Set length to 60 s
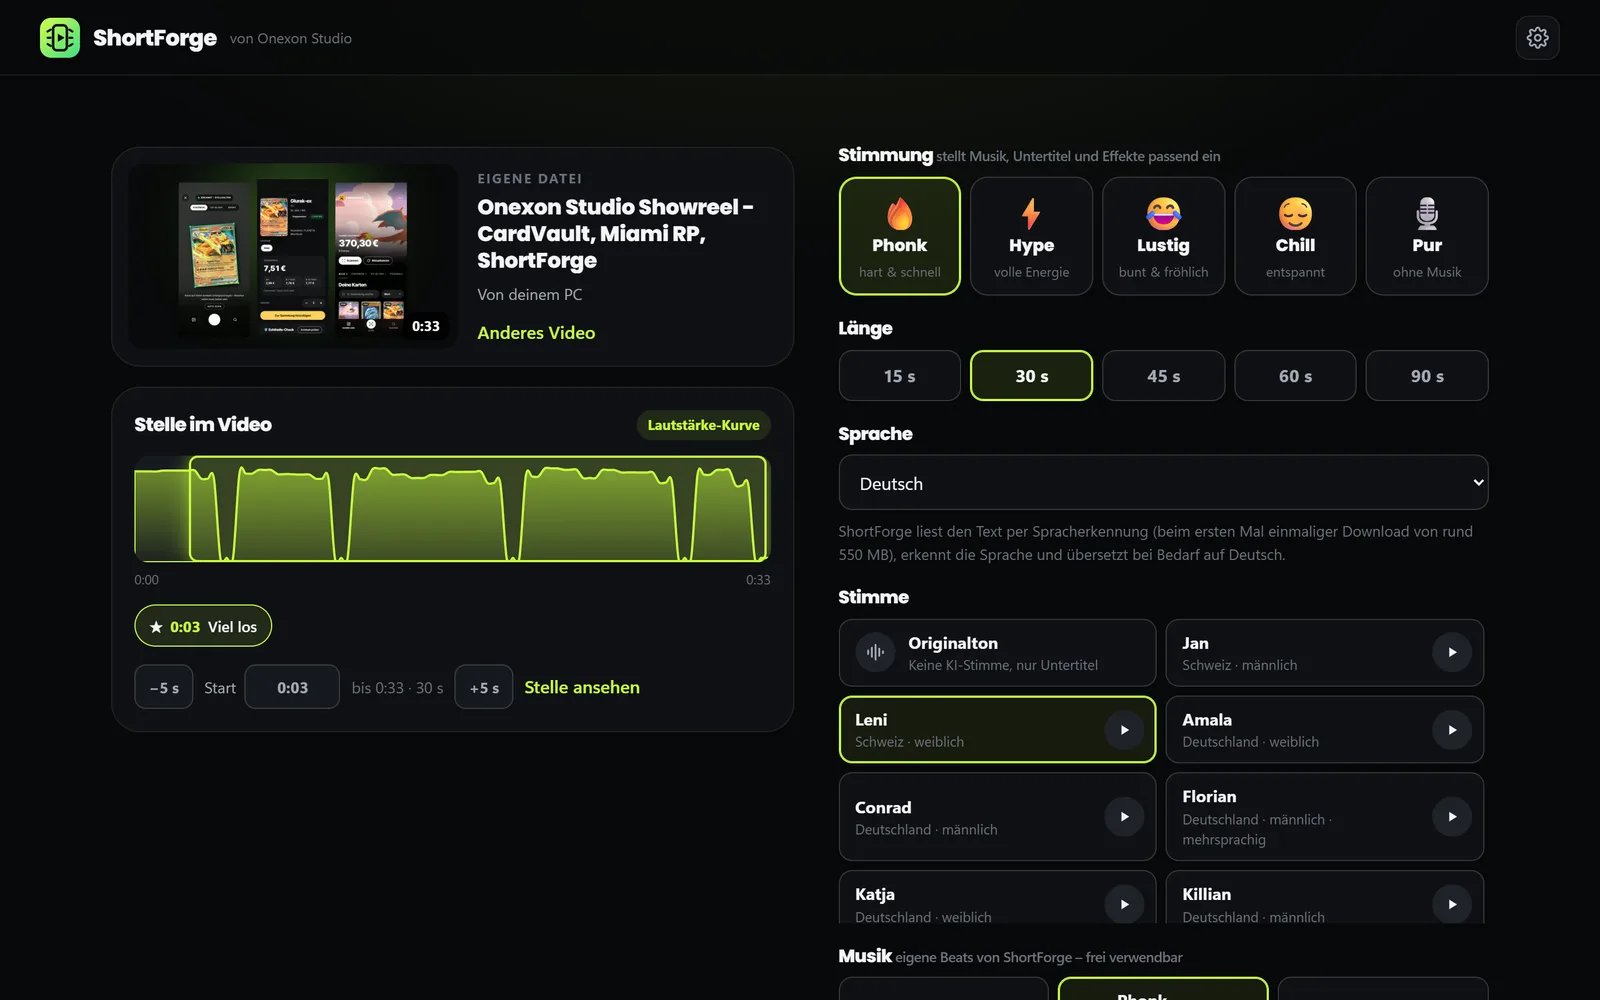Viewport: 1600px width, 1000px height. (1295, 376)
